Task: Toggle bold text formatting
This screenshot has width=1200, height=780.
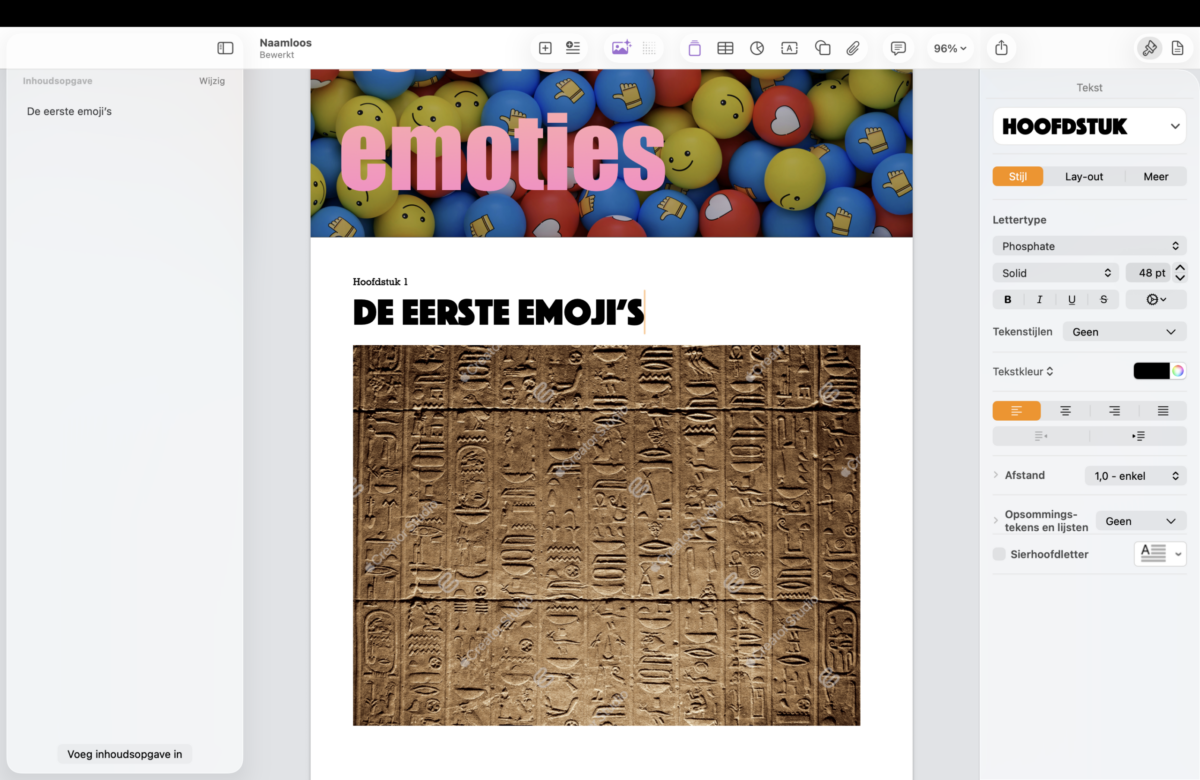Action: point(1007,299)
